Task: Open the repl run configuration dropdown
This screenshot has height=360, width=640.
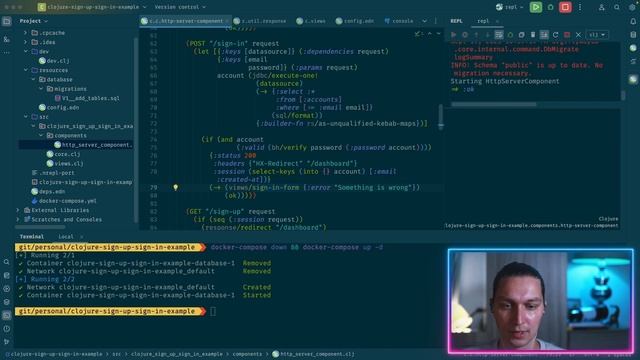Action: coord(509,7)
